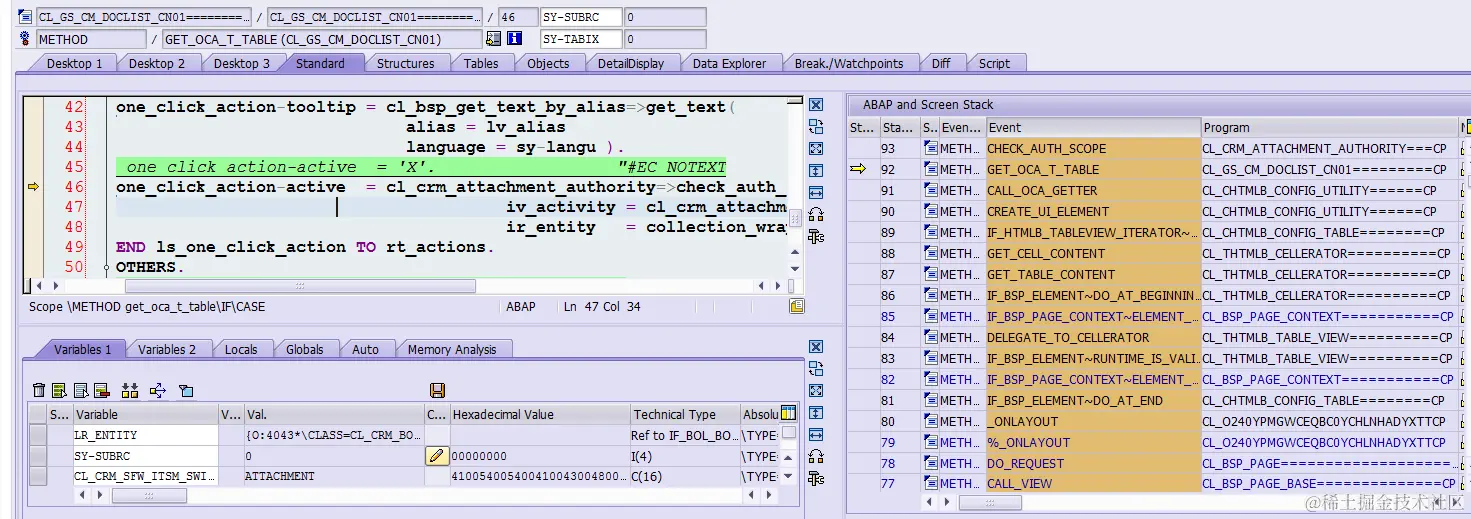The image size is (1471, 519).
Task: Click the save diskette icon above variables table
Action: (x=437, y=391)
